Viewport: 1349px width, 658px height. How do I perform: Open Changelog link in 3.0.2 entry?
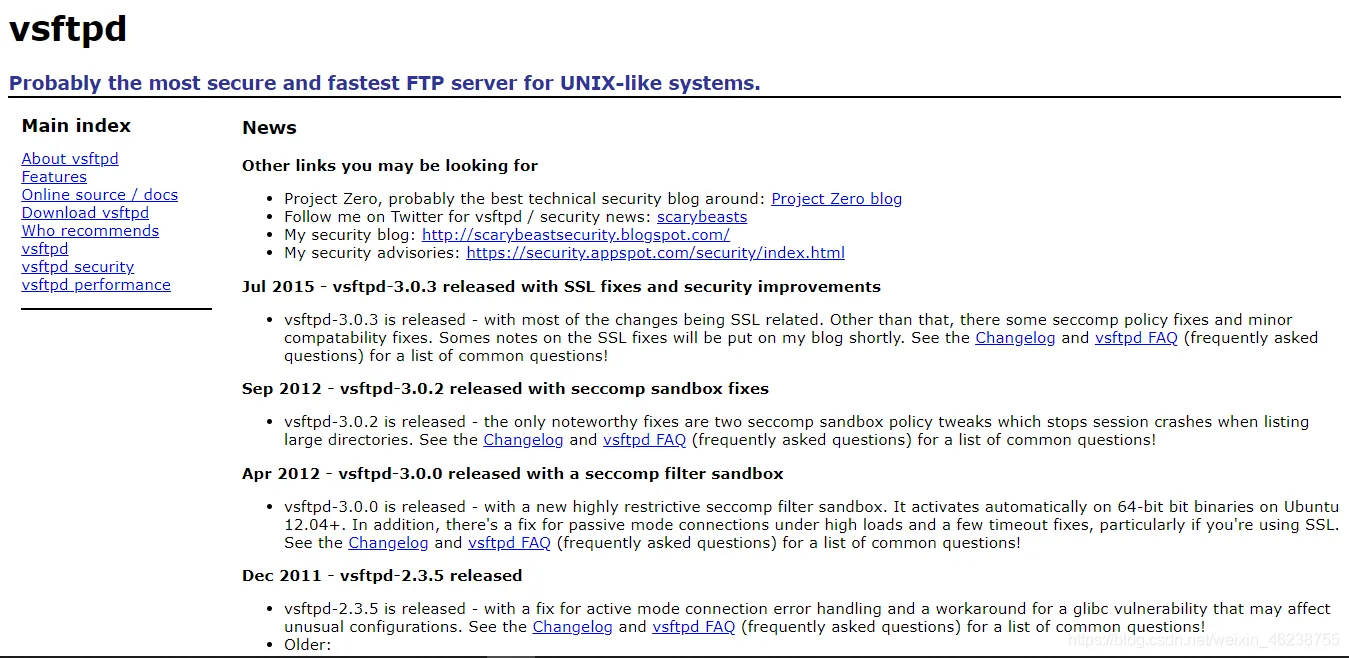523,440
